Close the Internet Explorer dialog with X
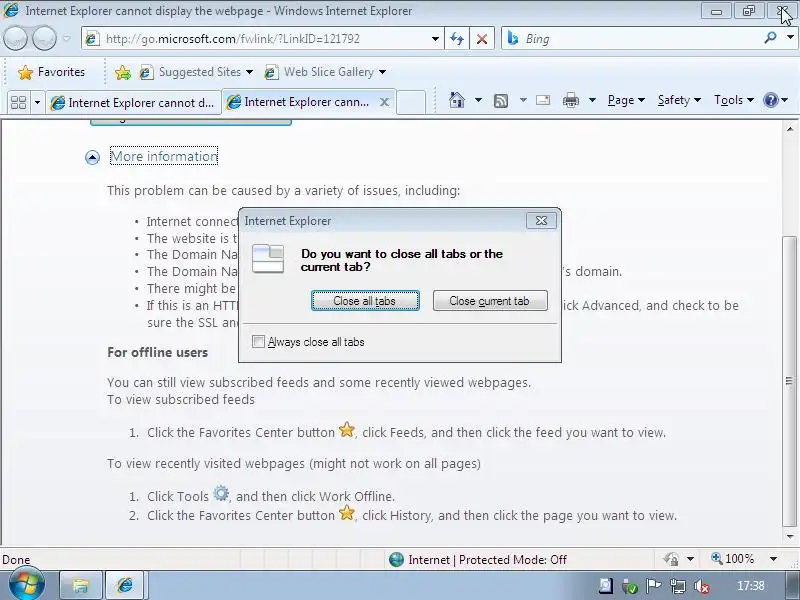 [541, 221]
